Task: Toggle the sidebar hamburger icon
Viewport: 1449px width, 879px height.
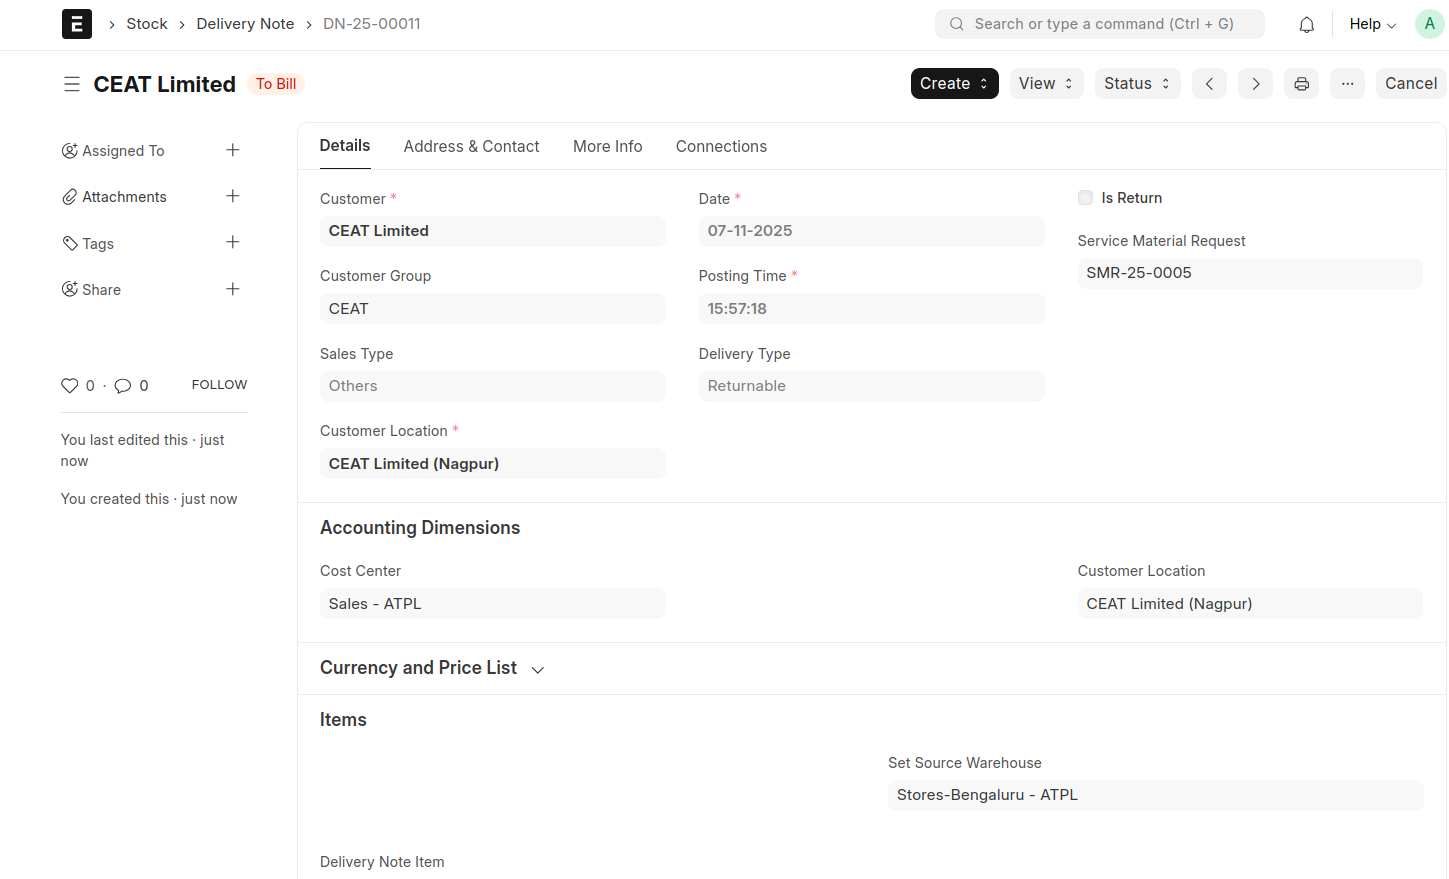Action: pyautogui.click(x=72, y=84)
